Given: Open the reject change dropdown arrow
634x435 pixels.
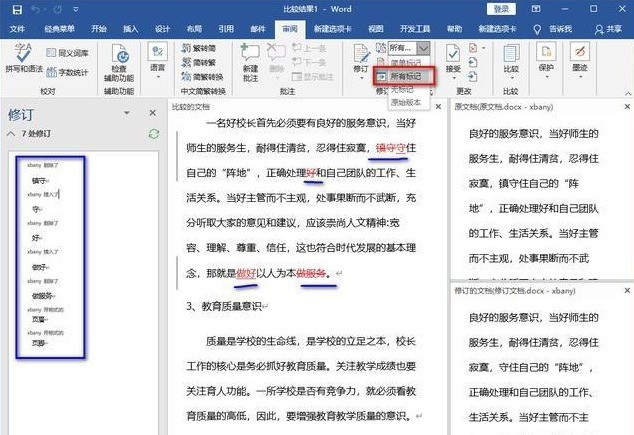Looking at the screenshot, I should point(484,48).
